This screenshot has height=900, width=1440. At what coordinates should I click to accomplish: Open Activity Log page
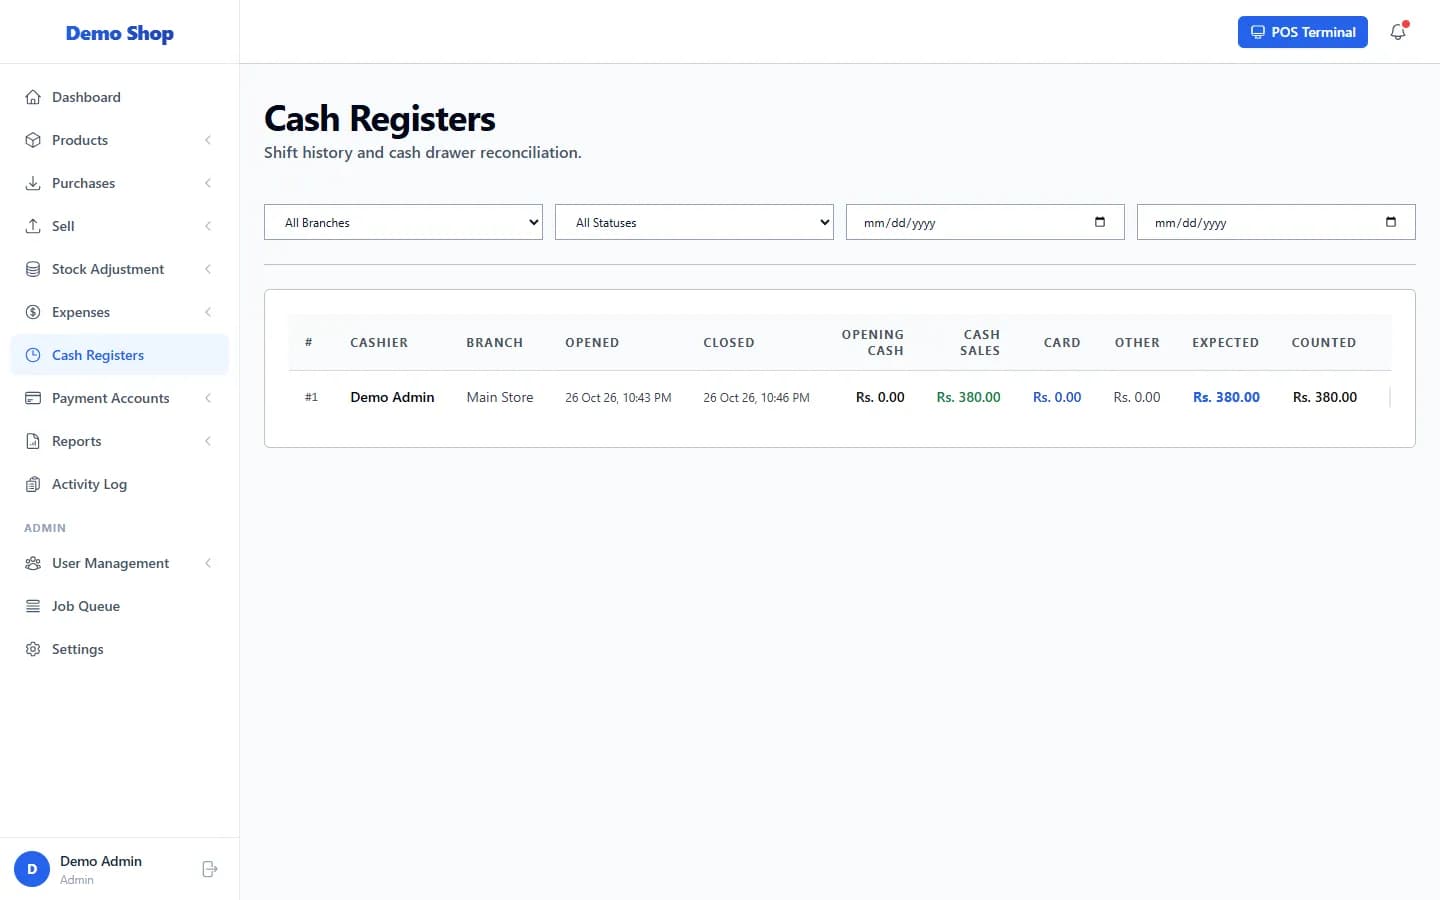120,484
